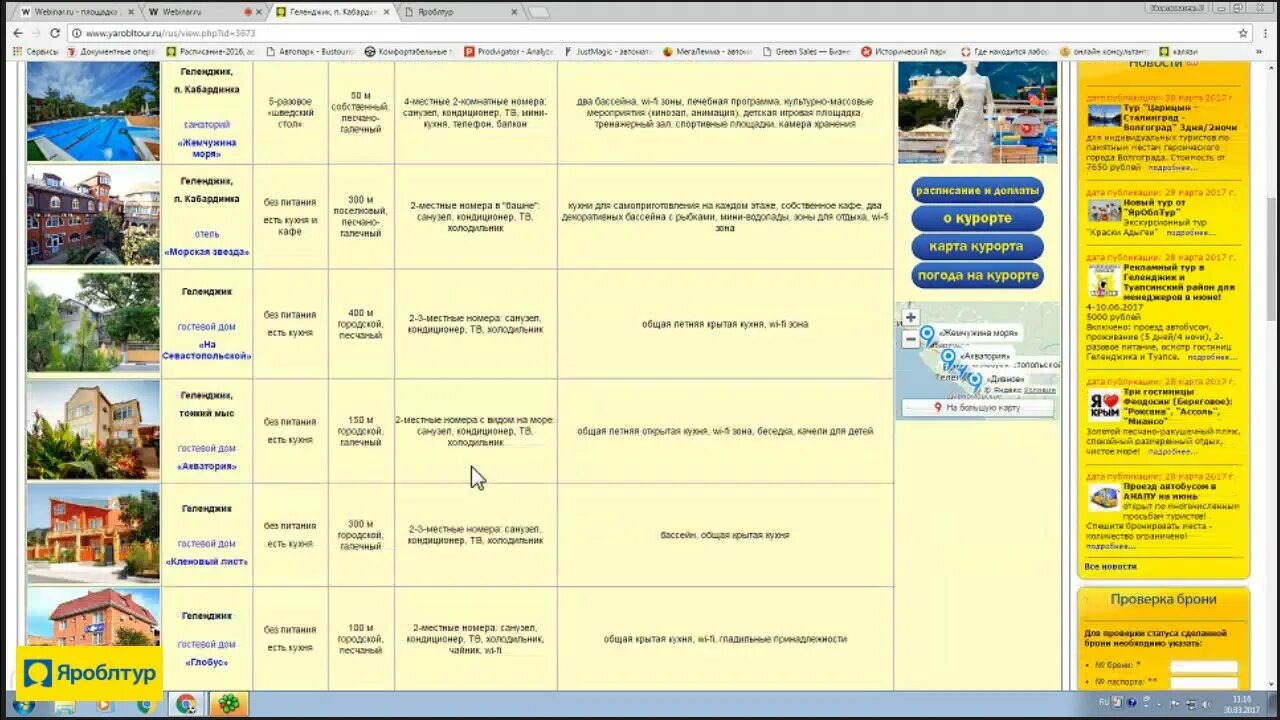Open news Рекламный тур в Геленджик
The height and width of the screenshot is (720, 1280).
[1178, 282]
